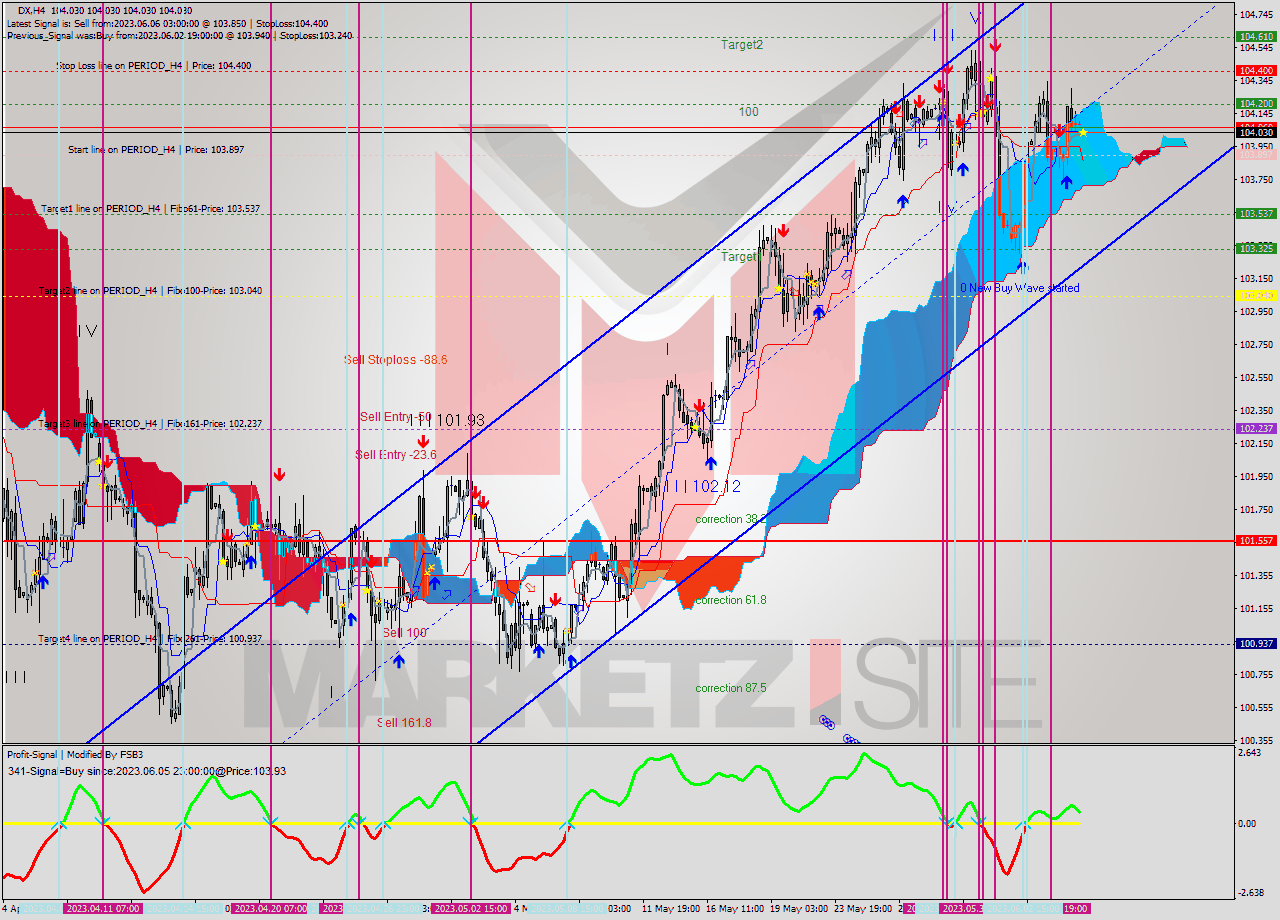The image size is (1280, 920).
Task: Click the Fib161 102.237 line label
Action: point(151,423)
